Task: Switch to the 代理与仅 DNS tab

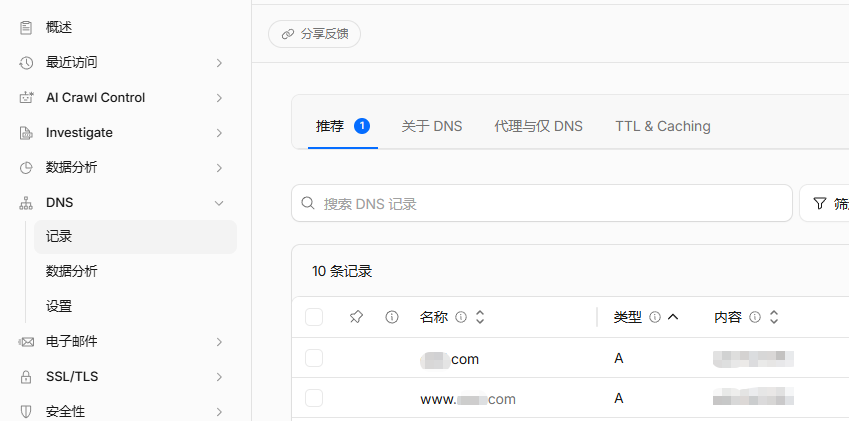Action: 538,127
